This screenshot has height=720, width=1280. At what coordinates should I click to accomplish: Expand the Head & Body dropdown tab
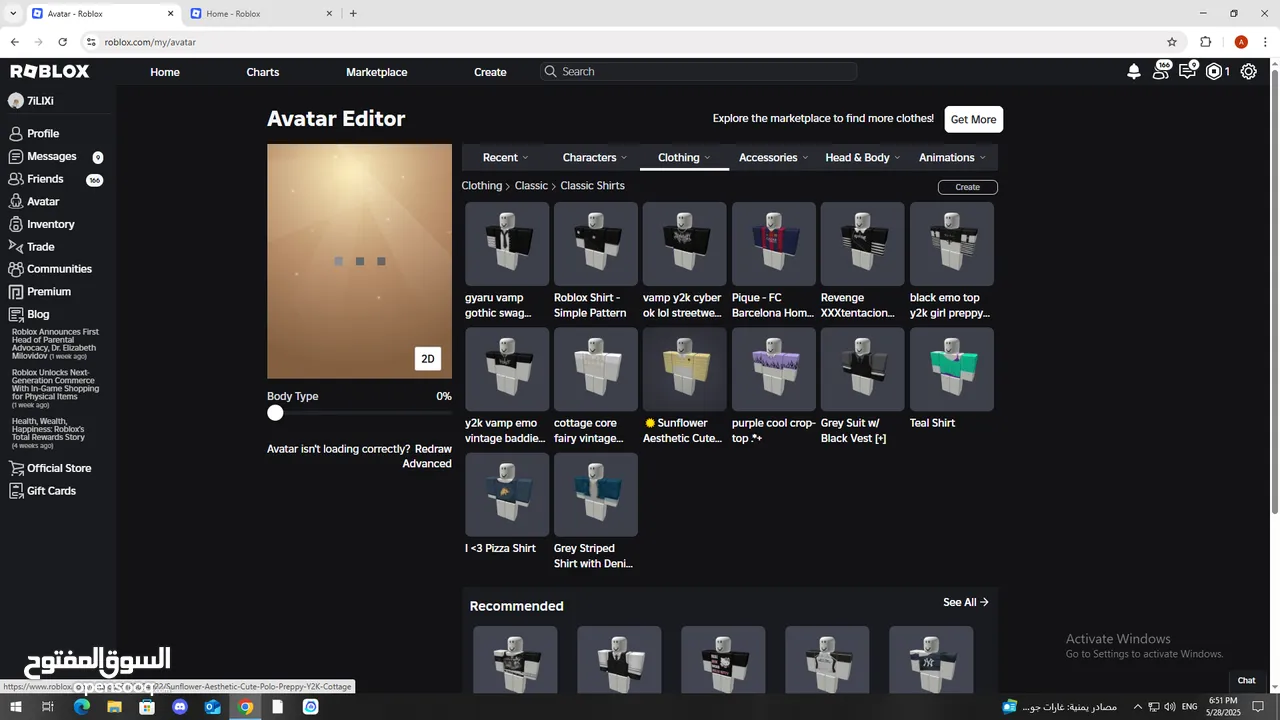863,158
